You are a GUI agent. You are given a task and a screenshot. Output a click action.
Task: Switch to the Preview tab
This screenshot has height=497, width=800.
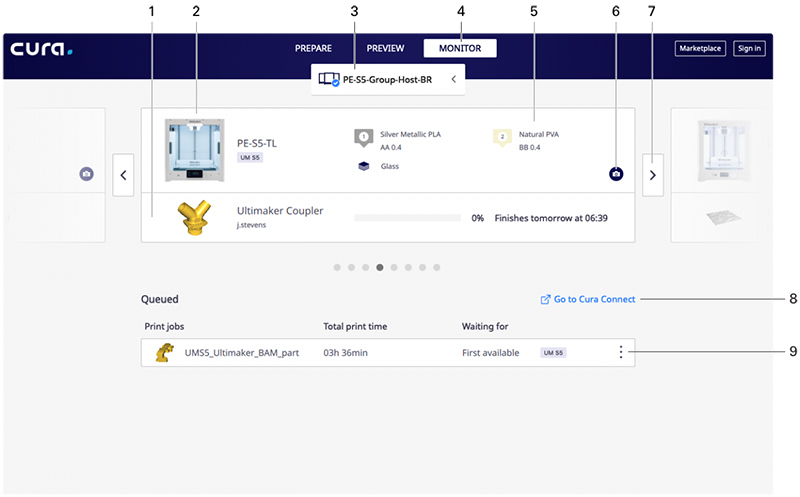[x=385, y=48]
